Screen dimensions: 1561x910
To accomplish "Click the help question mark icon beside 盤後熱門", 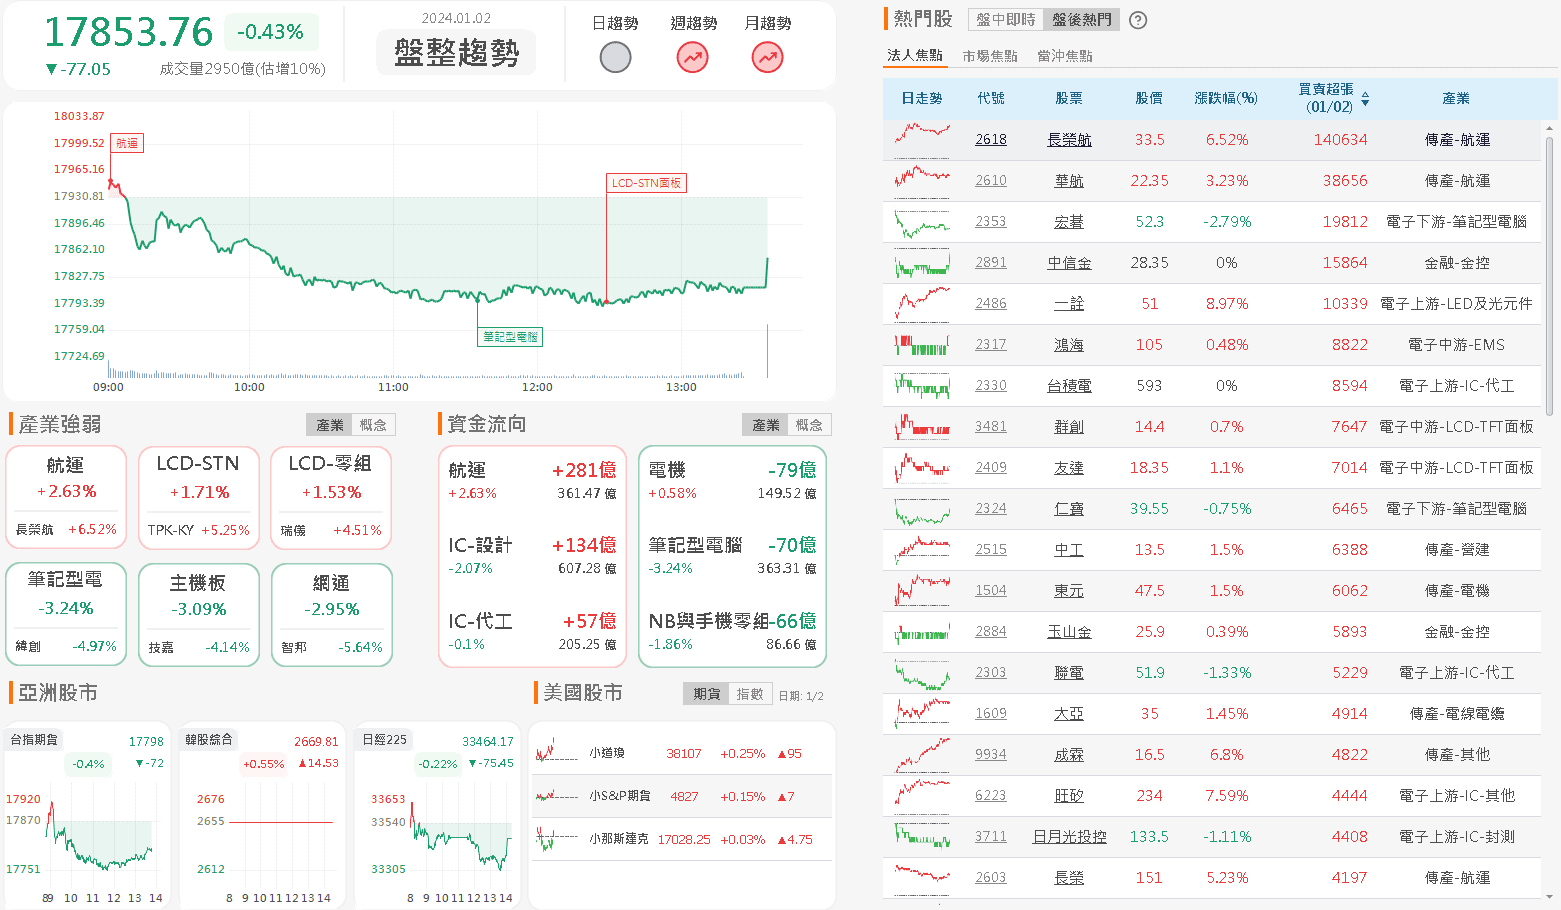I will [x=1138, y=20].
